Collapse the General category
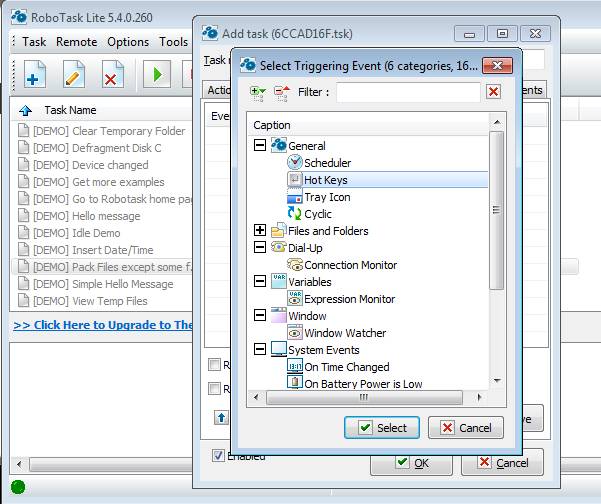The height and width of the screenshot is (504, 601). [260, 146]
